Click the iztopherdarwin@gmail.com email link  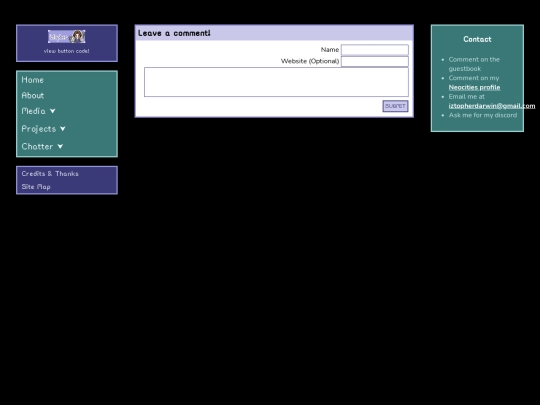[x=492, y=106]
